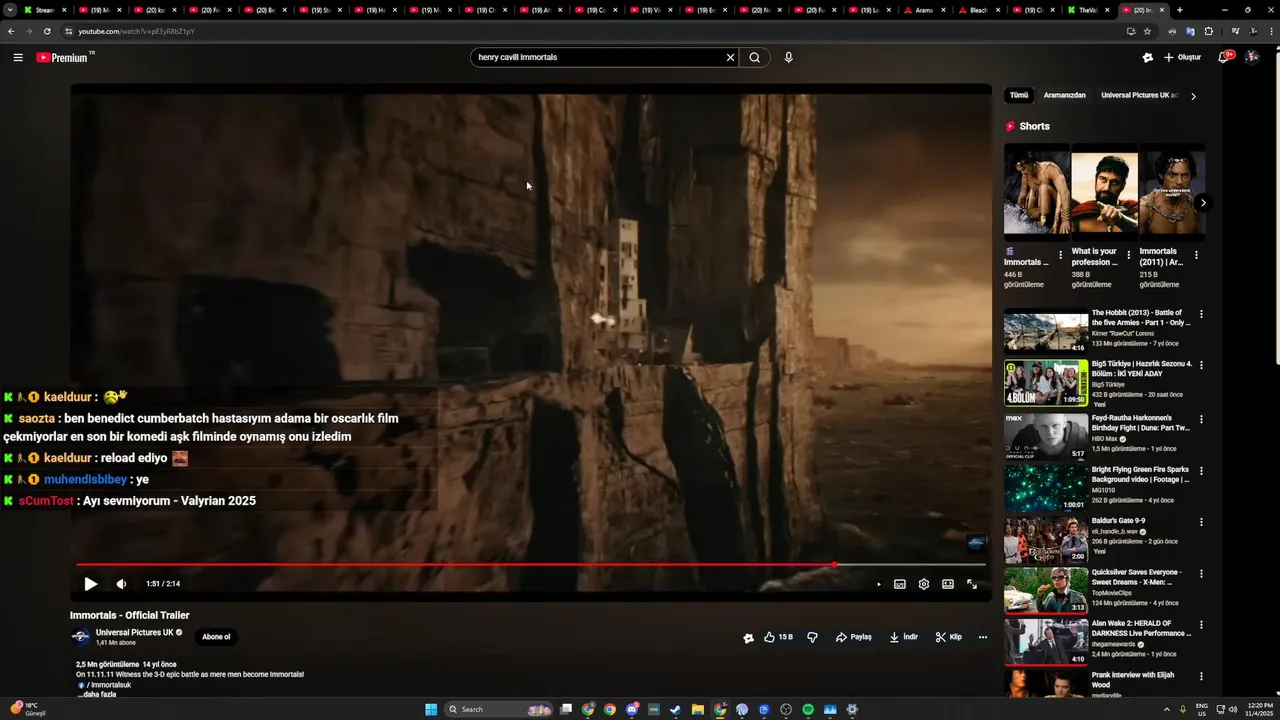Play the Immortals trailer video

[x=90, y=584]
